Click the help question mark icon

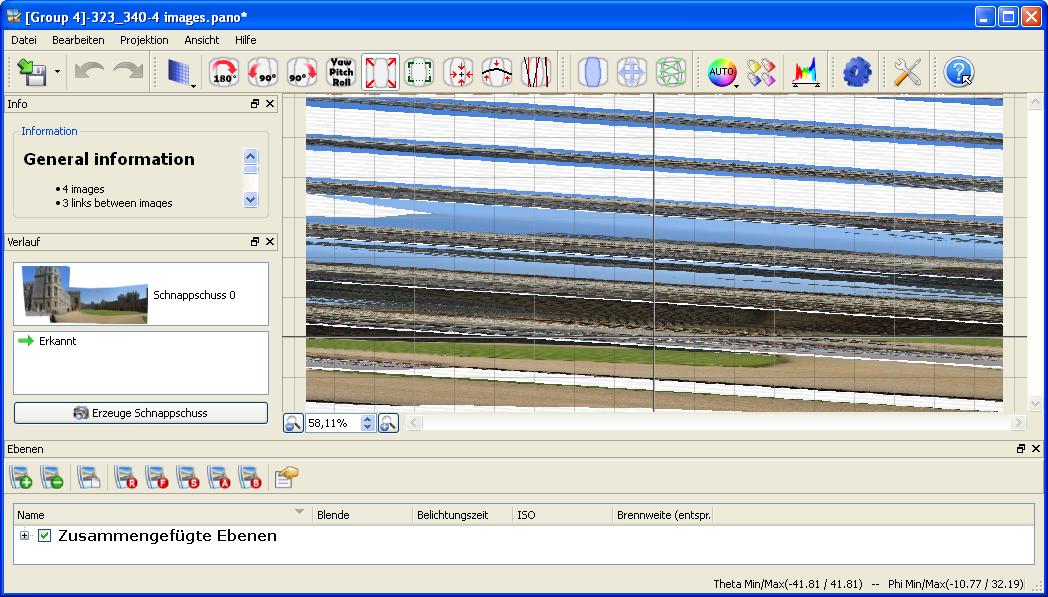click(958, 73)
